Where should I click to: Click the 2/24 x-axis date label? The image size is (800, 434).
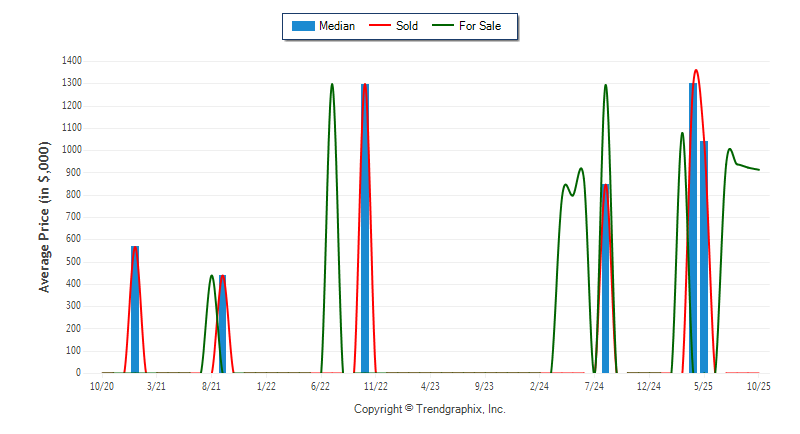[539, 386]
